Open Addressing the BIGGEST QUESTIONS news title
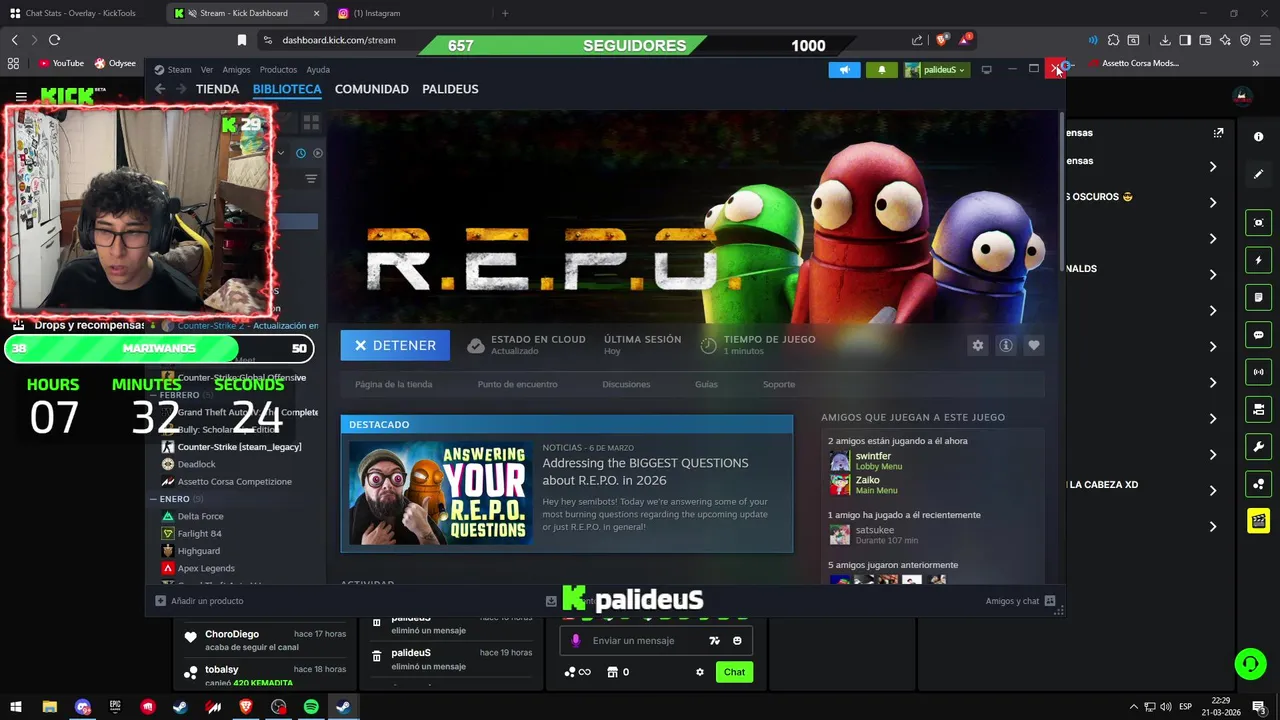 [x=645, y=471]
